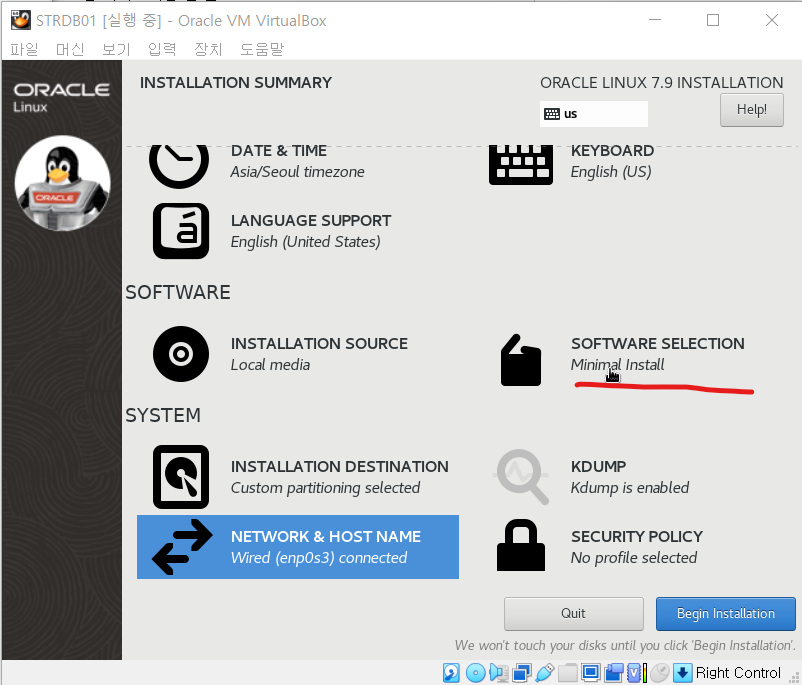Image resolution: width=802 pixels, height=685 pixels.
Task: Click the network adapters icon in status bar
Action: click(x=522, y=672)
